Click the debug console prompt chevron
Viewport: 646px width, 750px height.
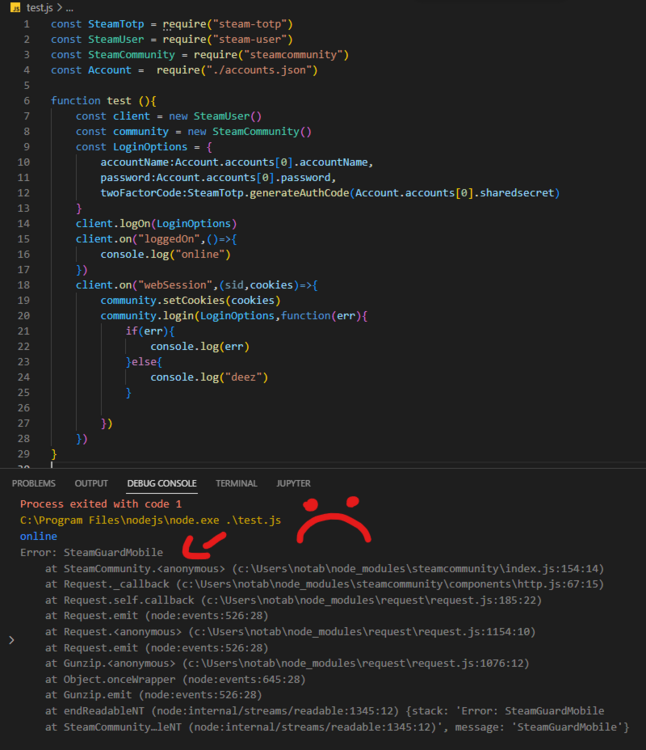coord(11,639)
